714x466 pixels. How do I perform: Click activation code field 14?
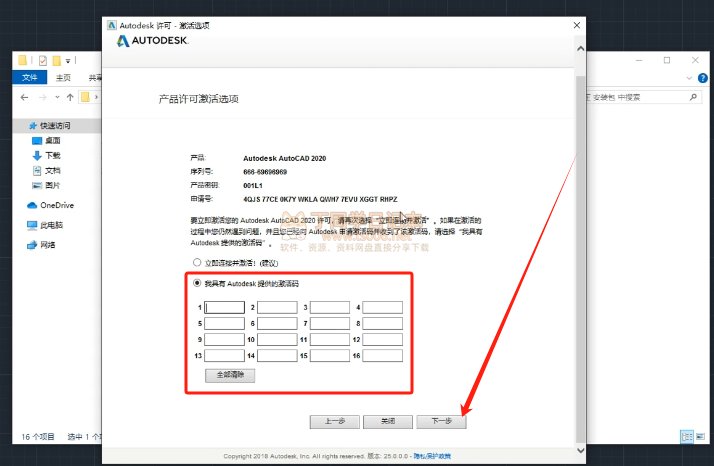(x=277, y=355)
